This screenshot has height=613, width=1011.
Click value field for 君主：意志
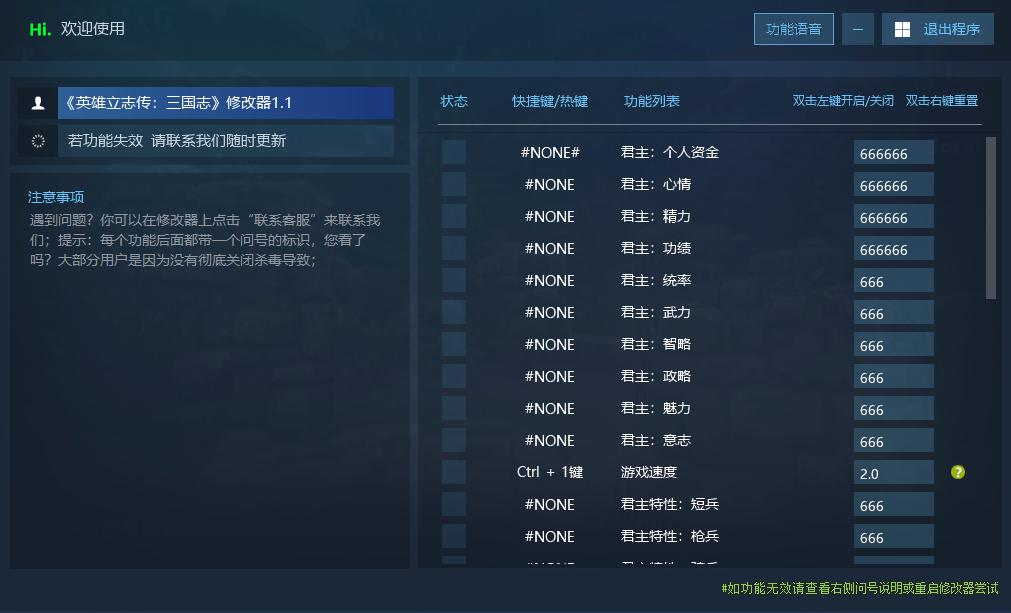894,441
